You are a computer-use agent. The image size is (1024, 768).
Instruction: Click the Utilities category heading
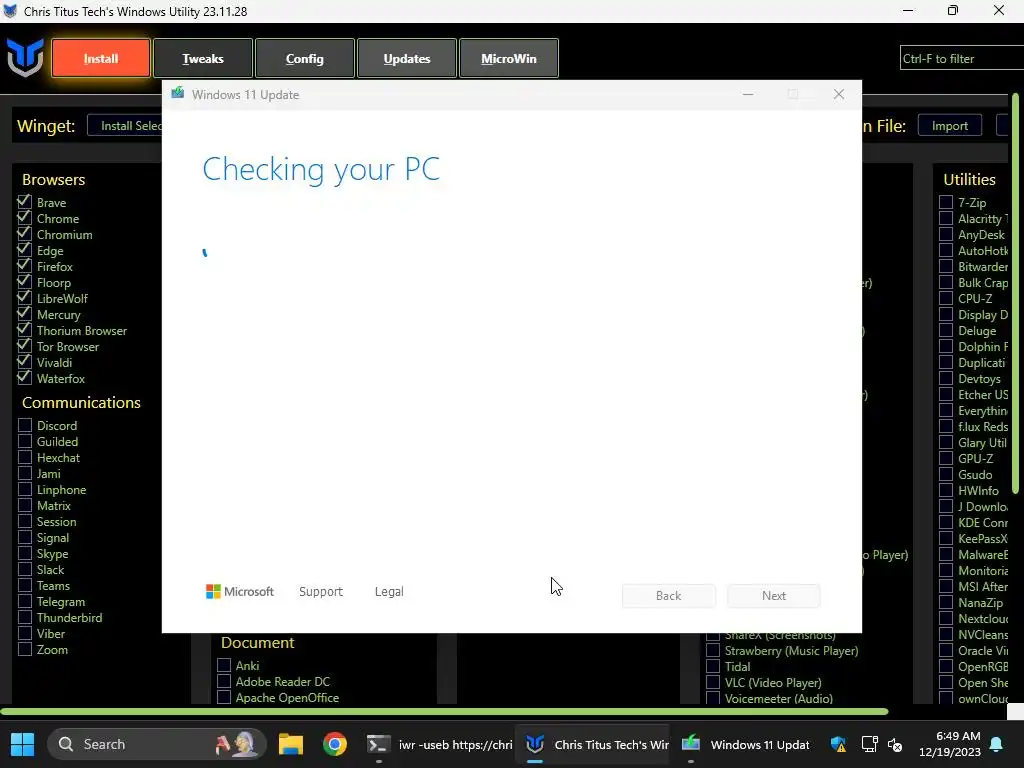[969, 180]
